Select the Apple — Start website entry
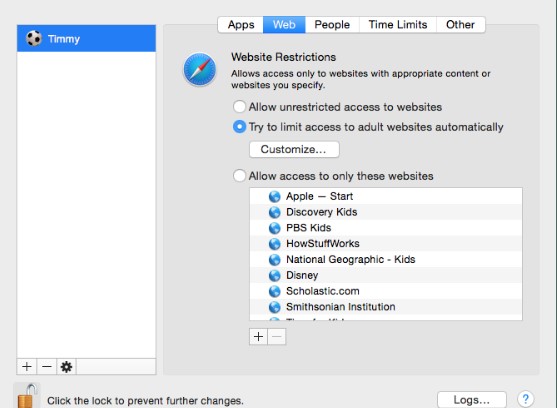The height and width of the screenshot is (408, 557). click(x=386, y=196)
